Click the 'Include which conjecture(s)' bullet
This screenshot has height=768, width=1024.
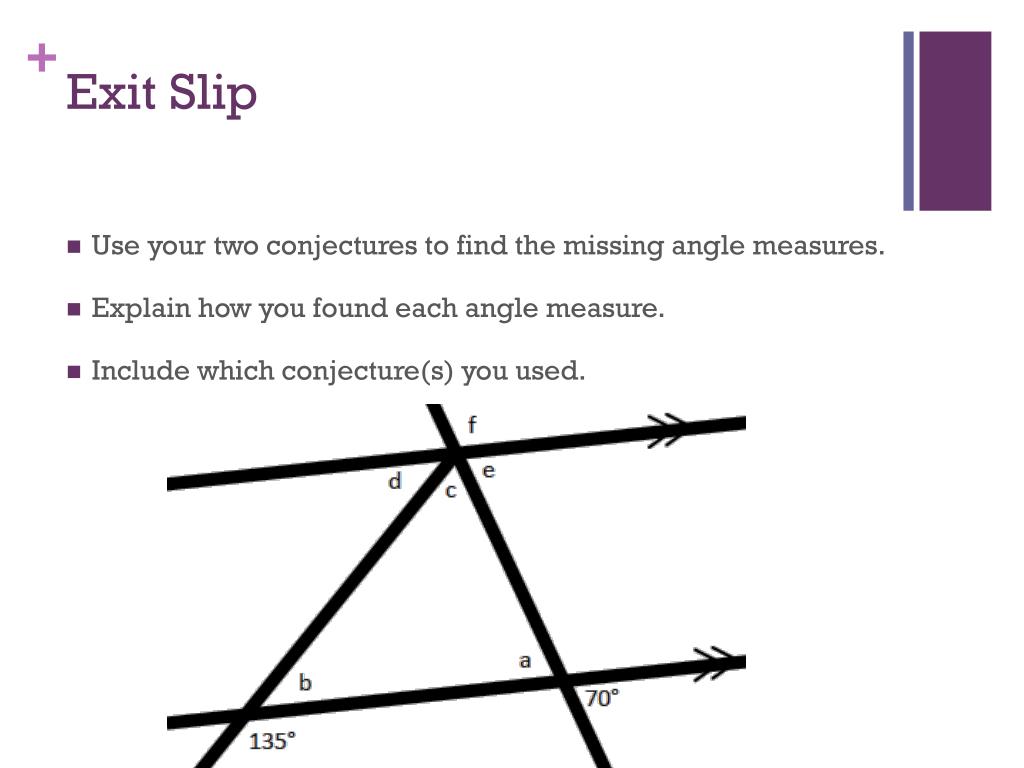[x=338, y=371]
